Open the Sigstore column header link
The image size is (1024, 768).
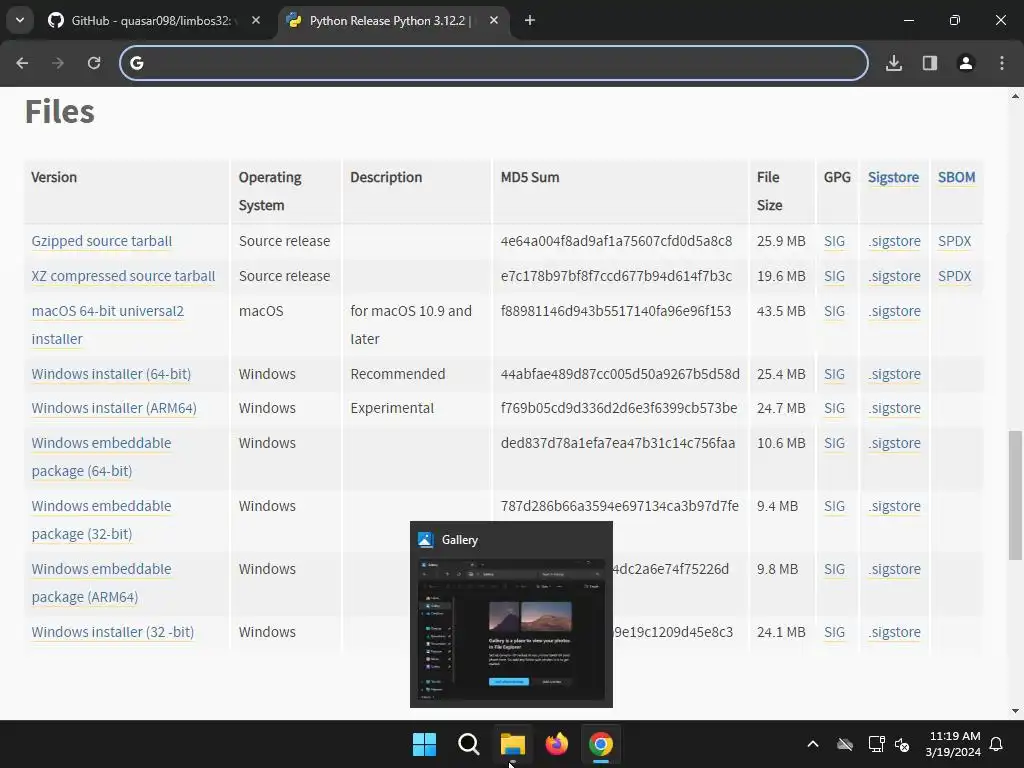893,177
